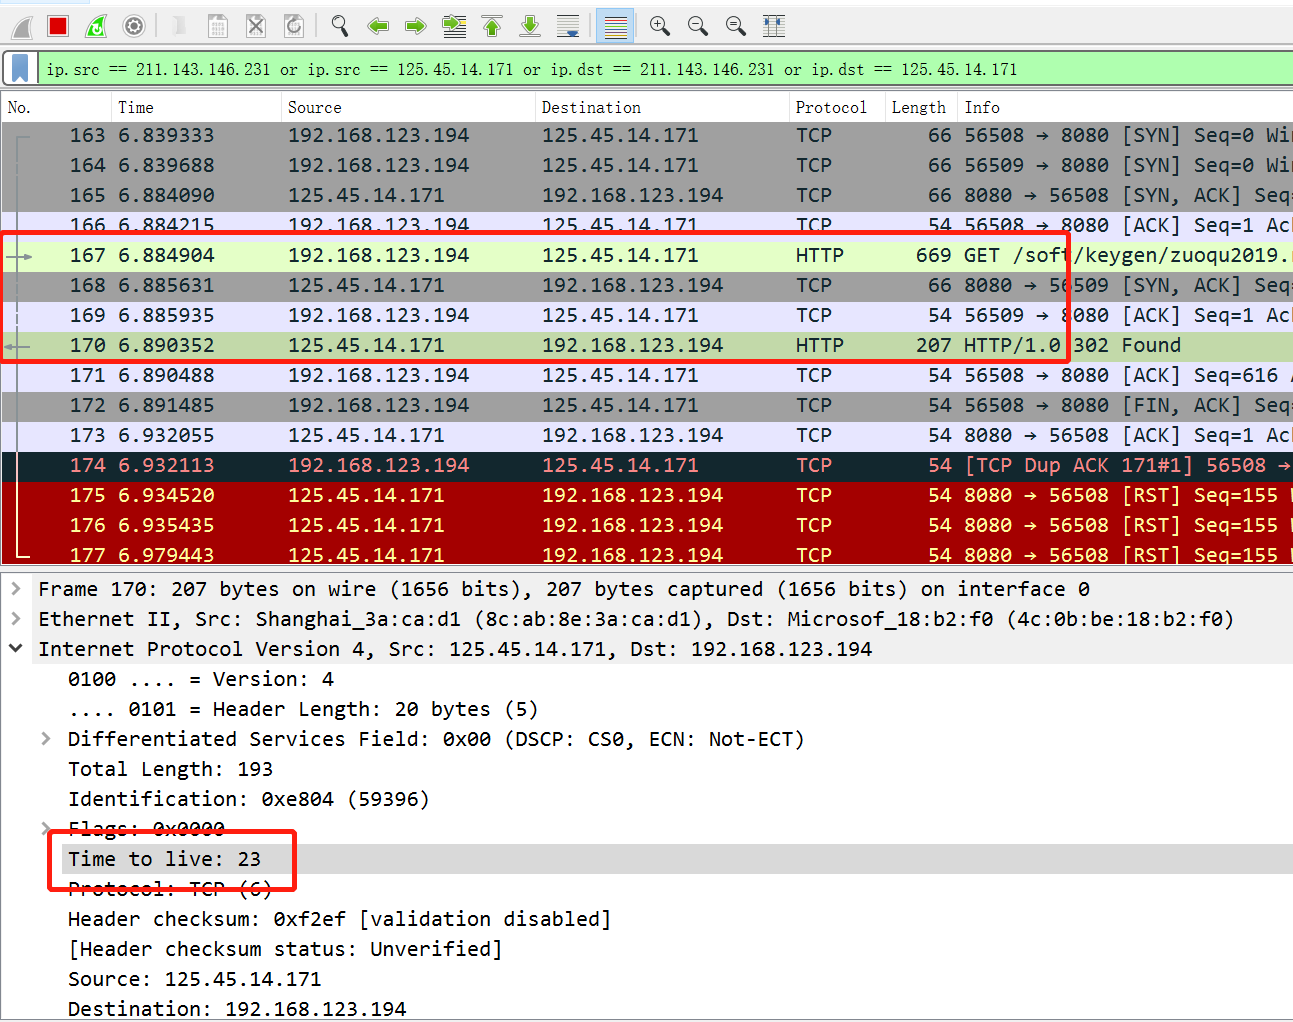The image size is (1293, 1022).
Task: Close the capture file
Action: (256, 26)
